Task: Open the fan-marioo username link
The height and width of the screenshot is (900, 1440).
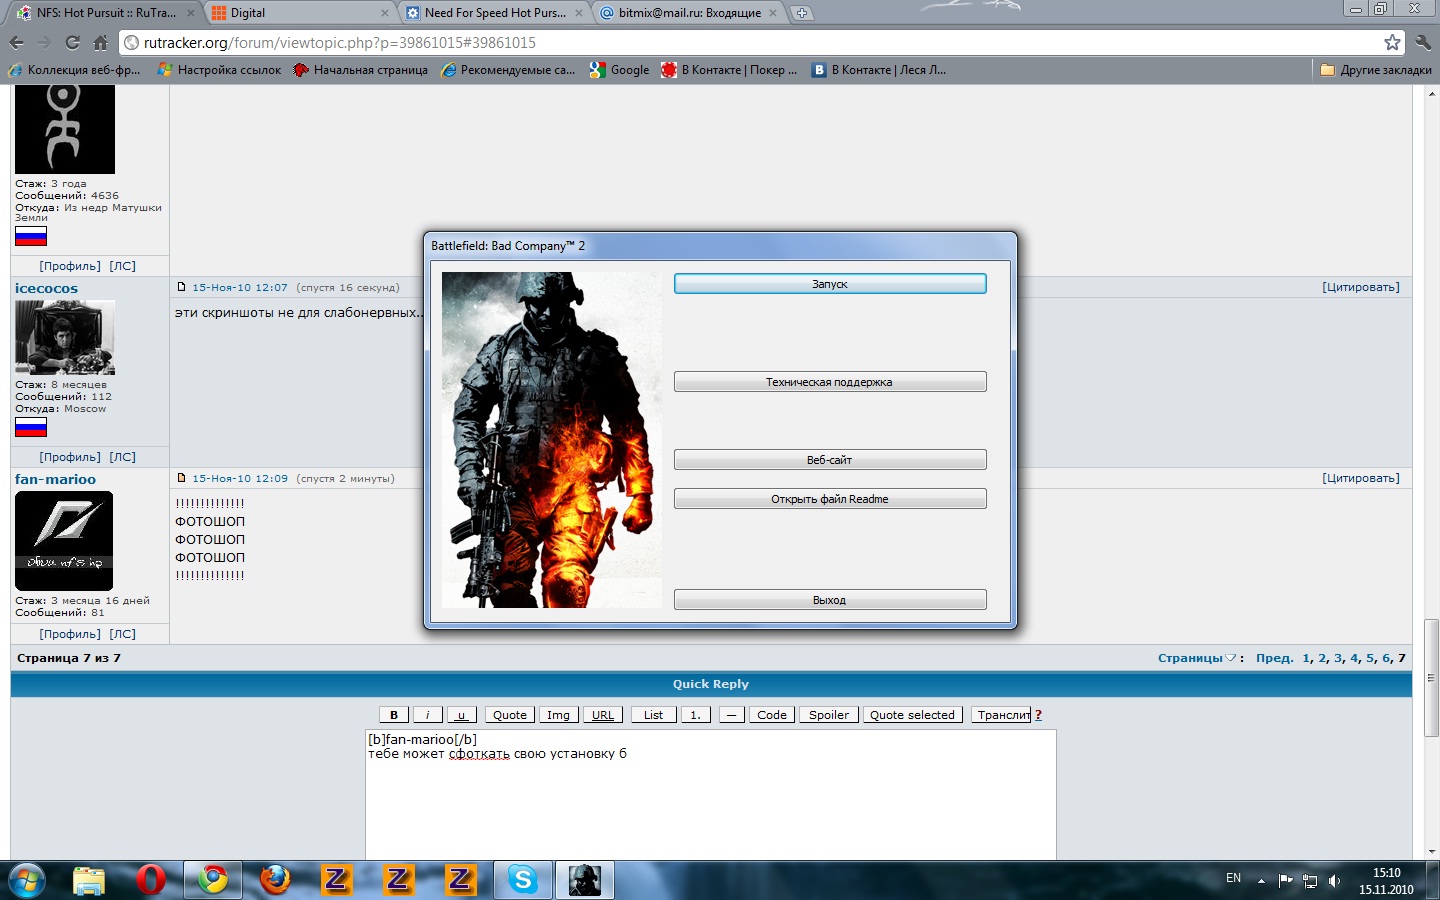Action: [55, 479]
